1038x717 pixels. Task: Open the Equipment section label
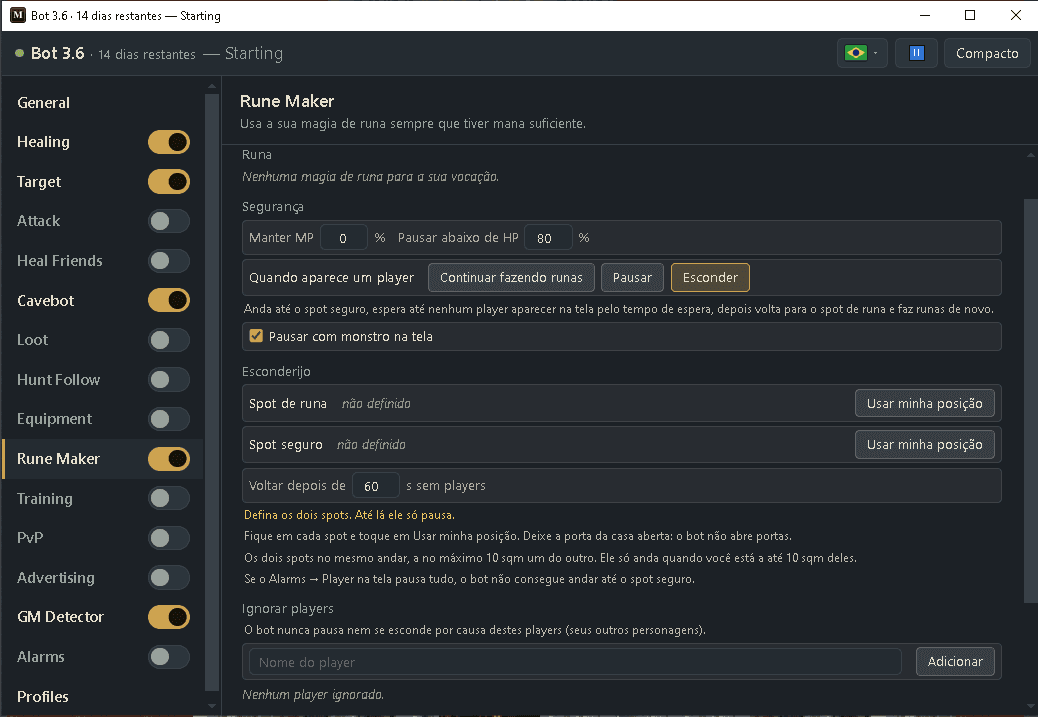tap(54, 419)
